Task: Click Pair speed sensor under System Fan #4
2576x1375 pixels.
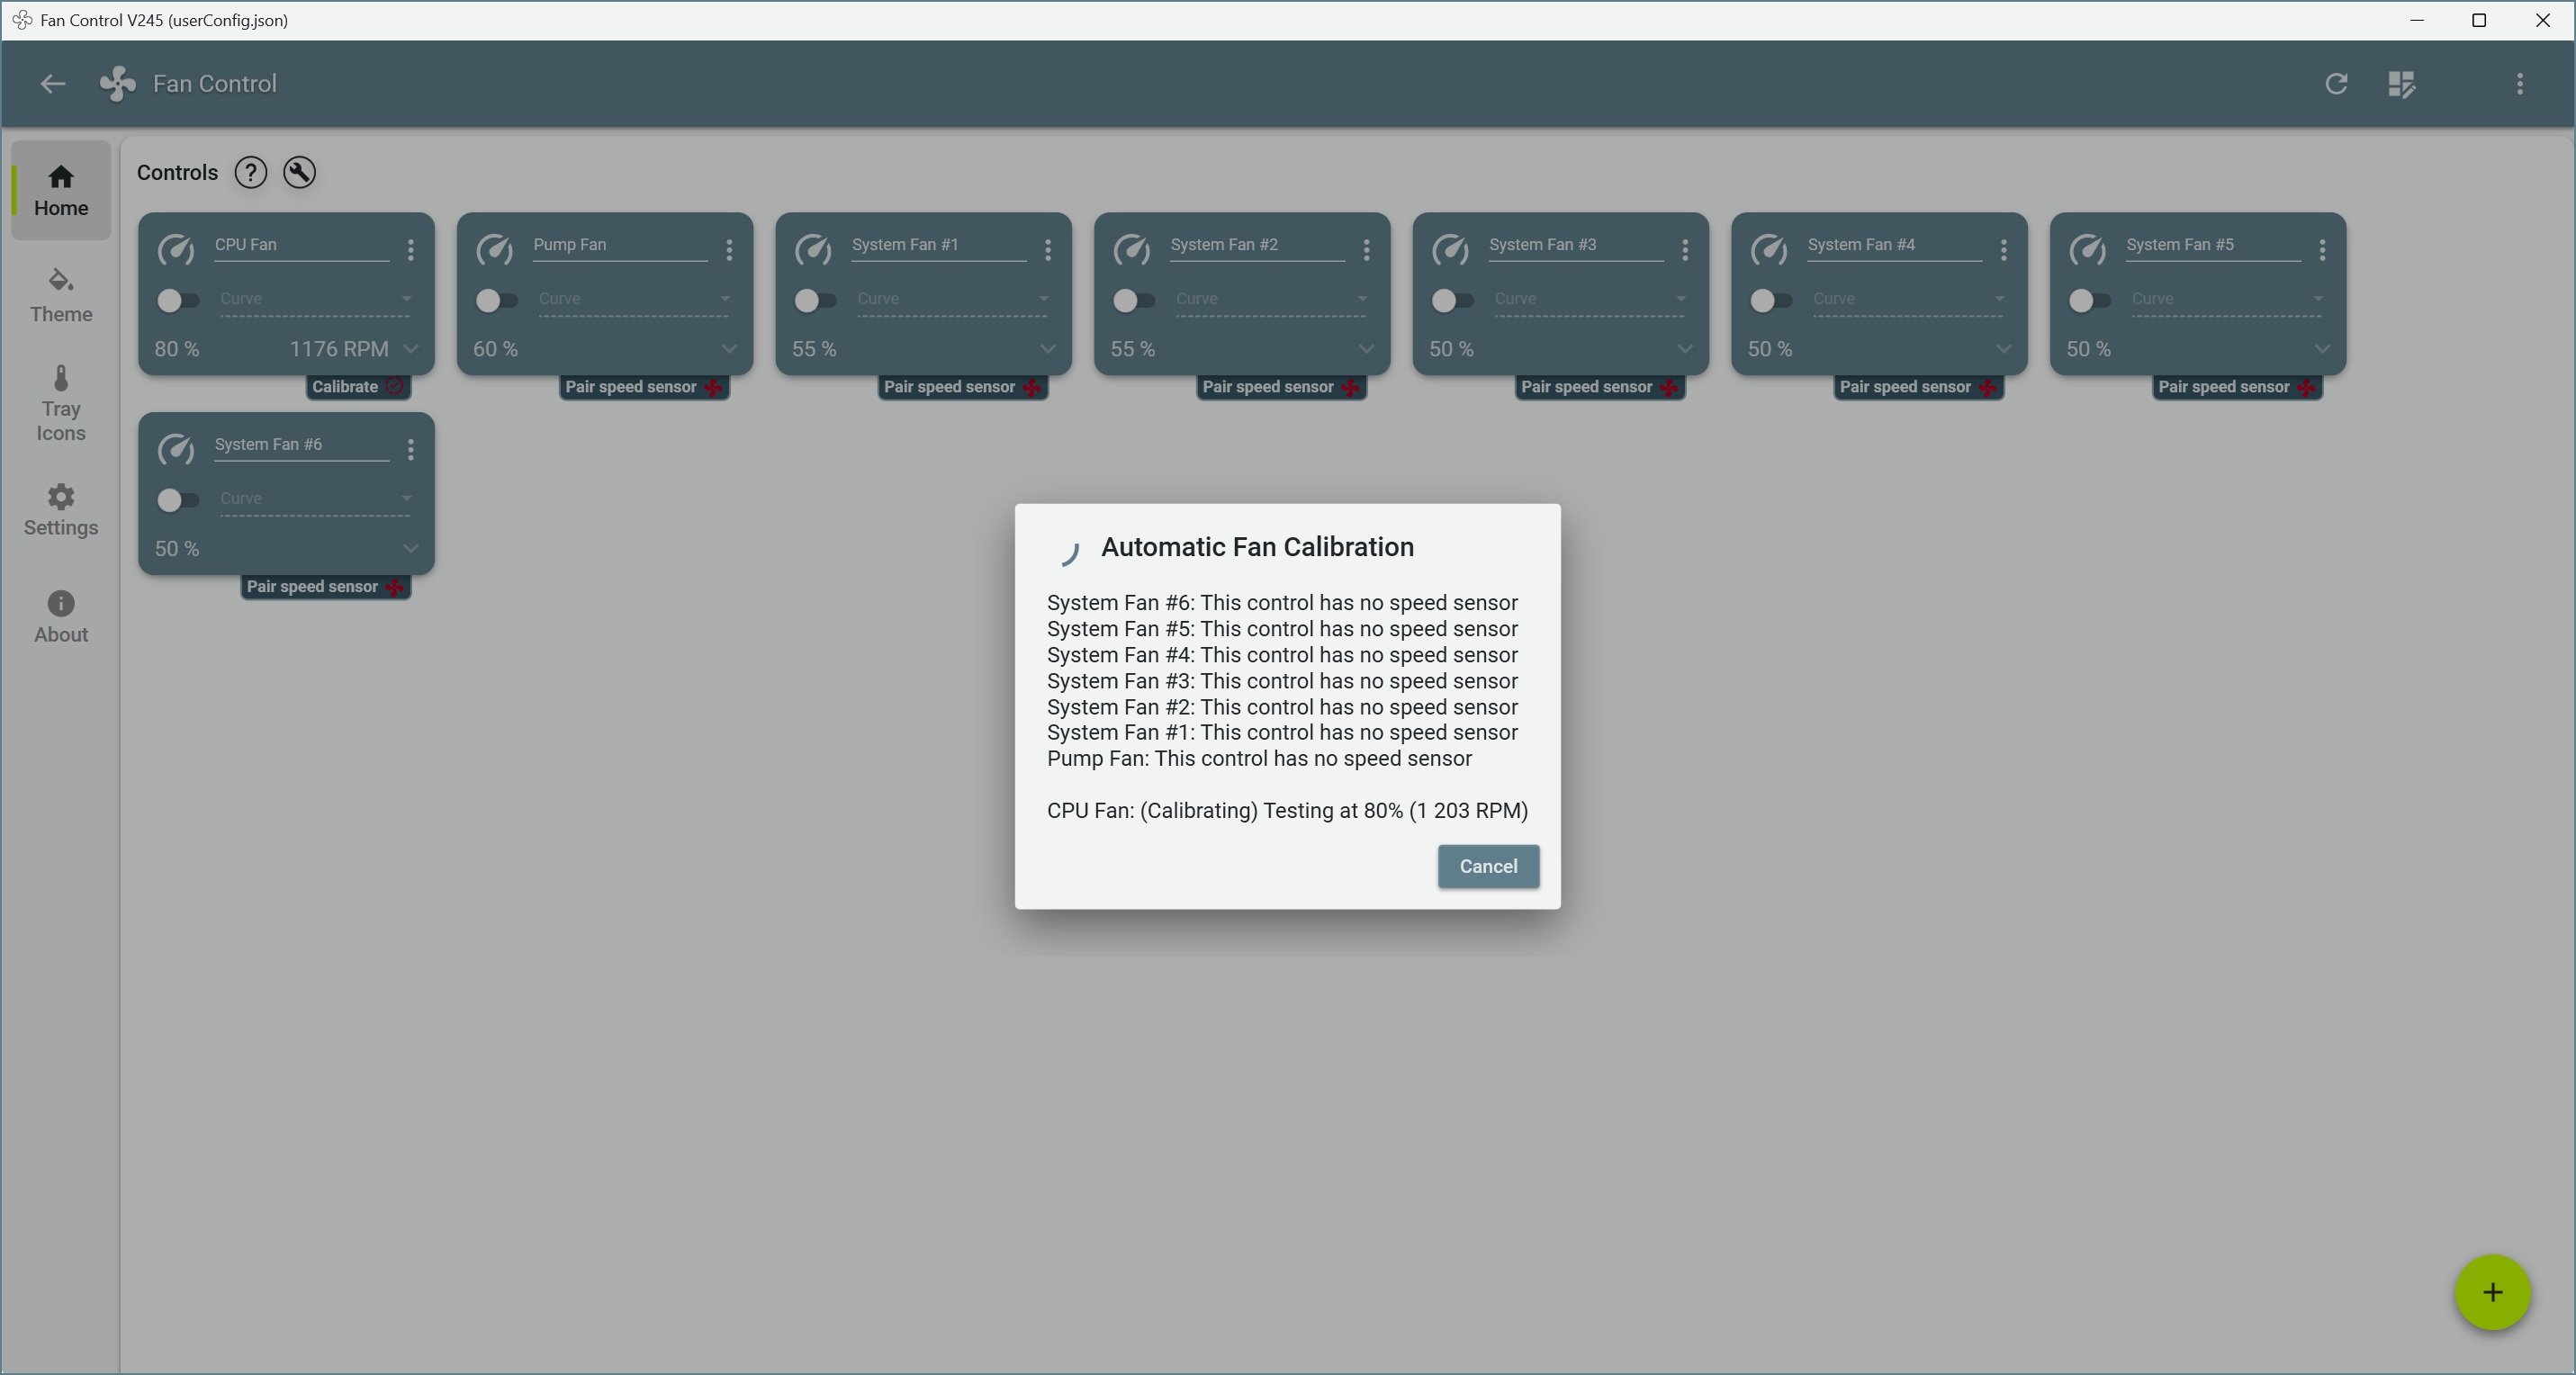Action: click(1916, 387)
